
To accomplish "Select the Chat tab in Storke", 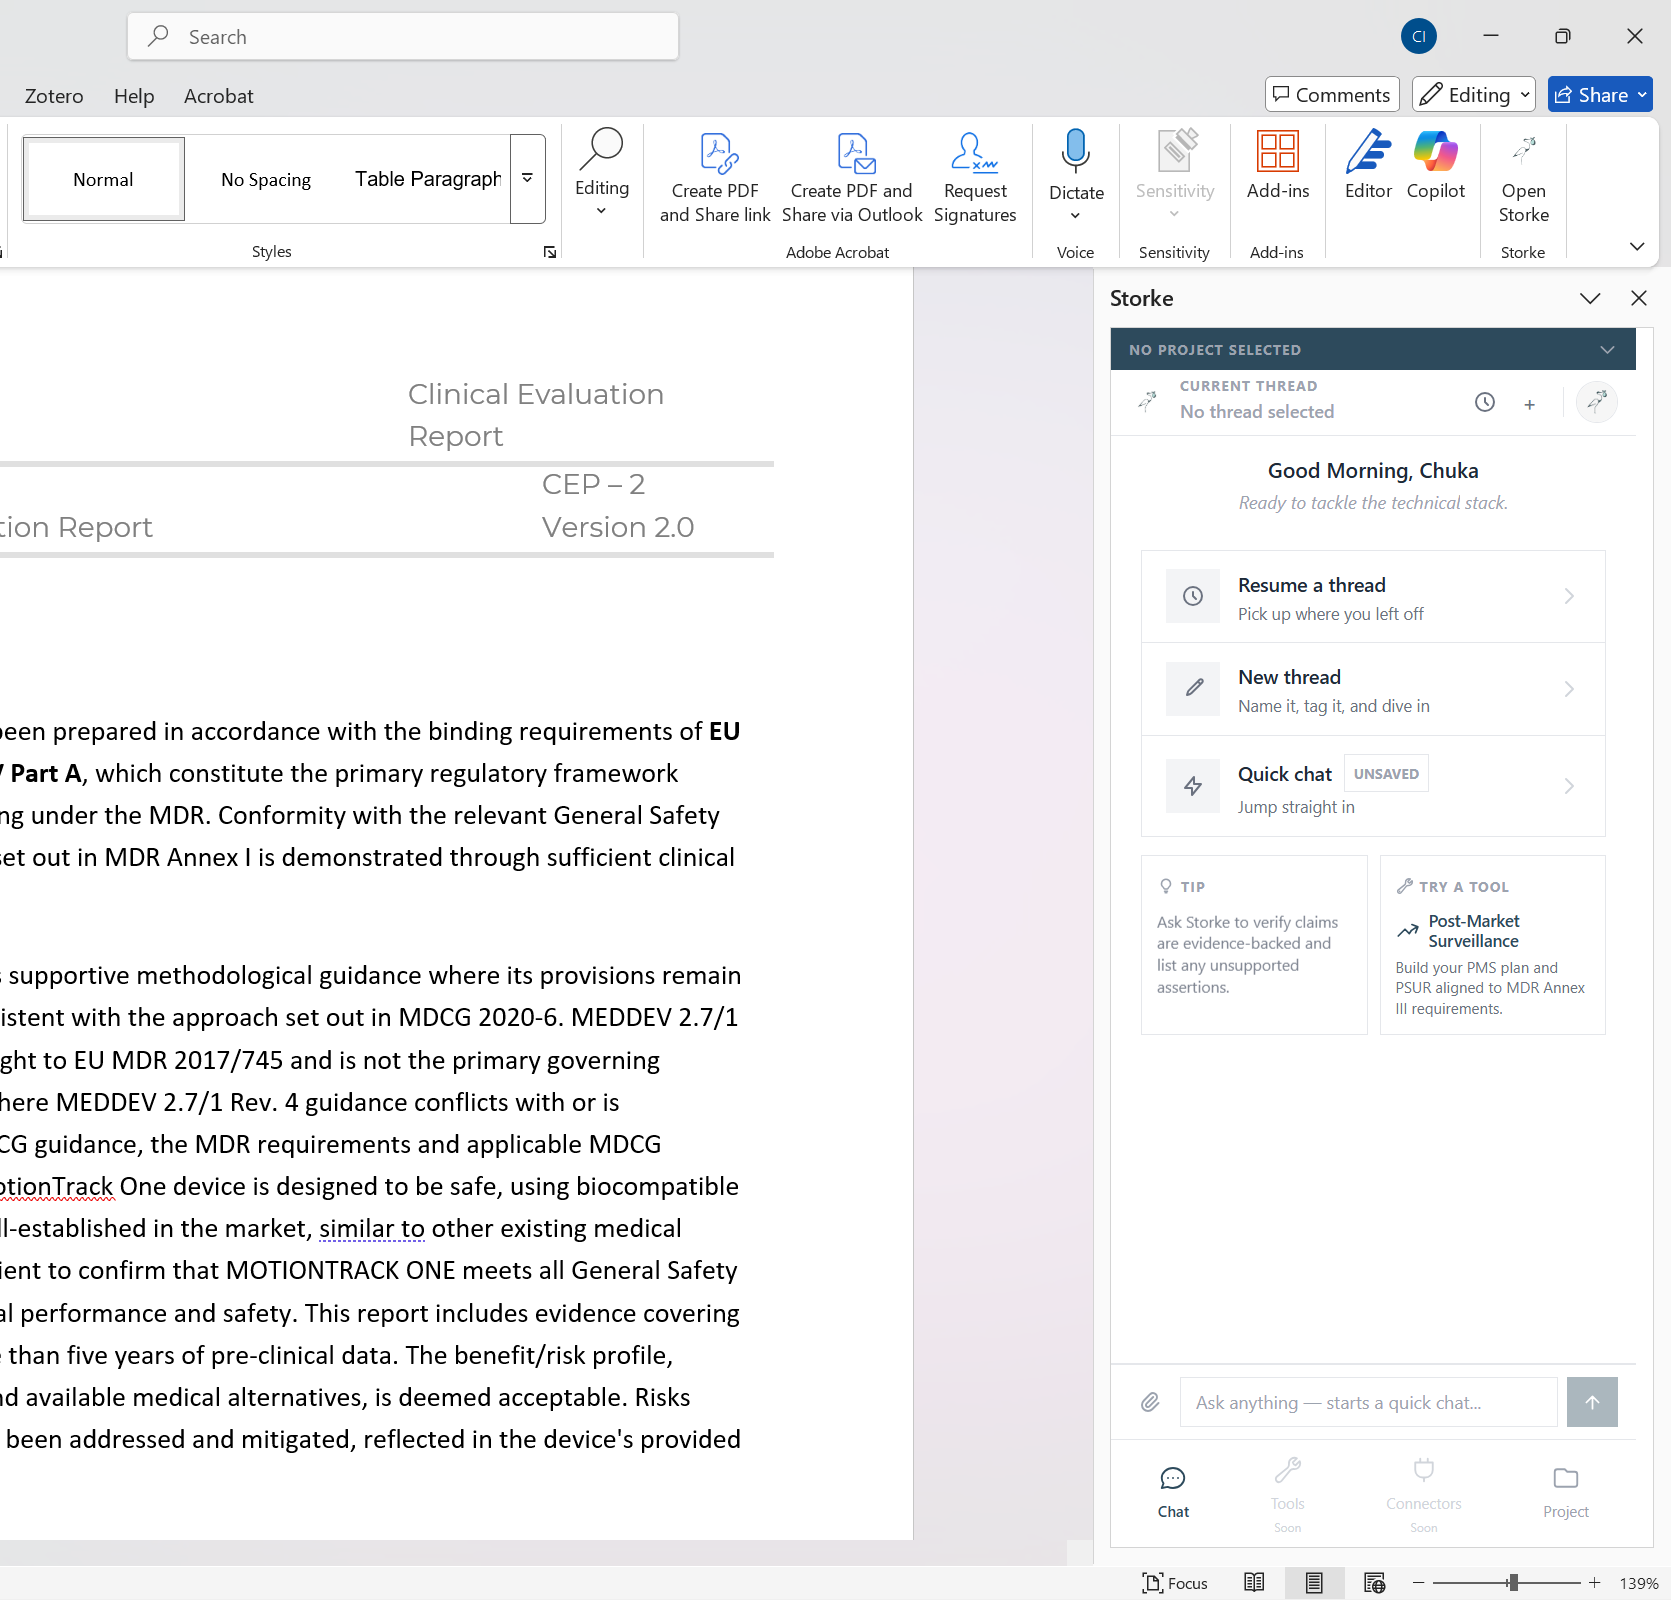I will pyautogui.click(x=1173, y=1492).
